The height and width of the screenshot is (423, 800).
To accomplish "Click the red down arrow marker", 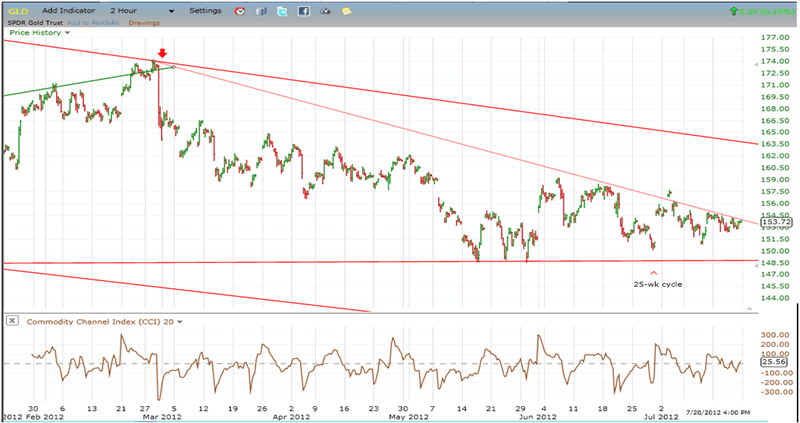I will coord(163,51).
